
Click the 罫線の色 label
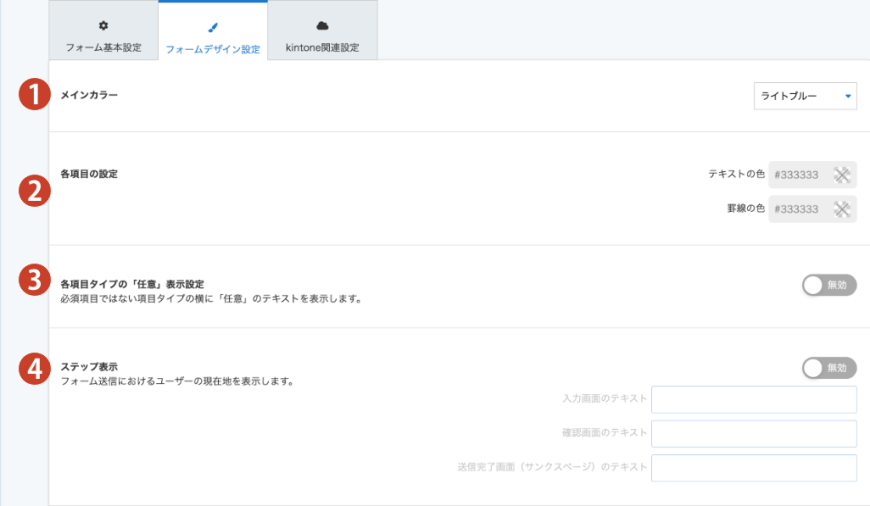[x=746, y=208]
